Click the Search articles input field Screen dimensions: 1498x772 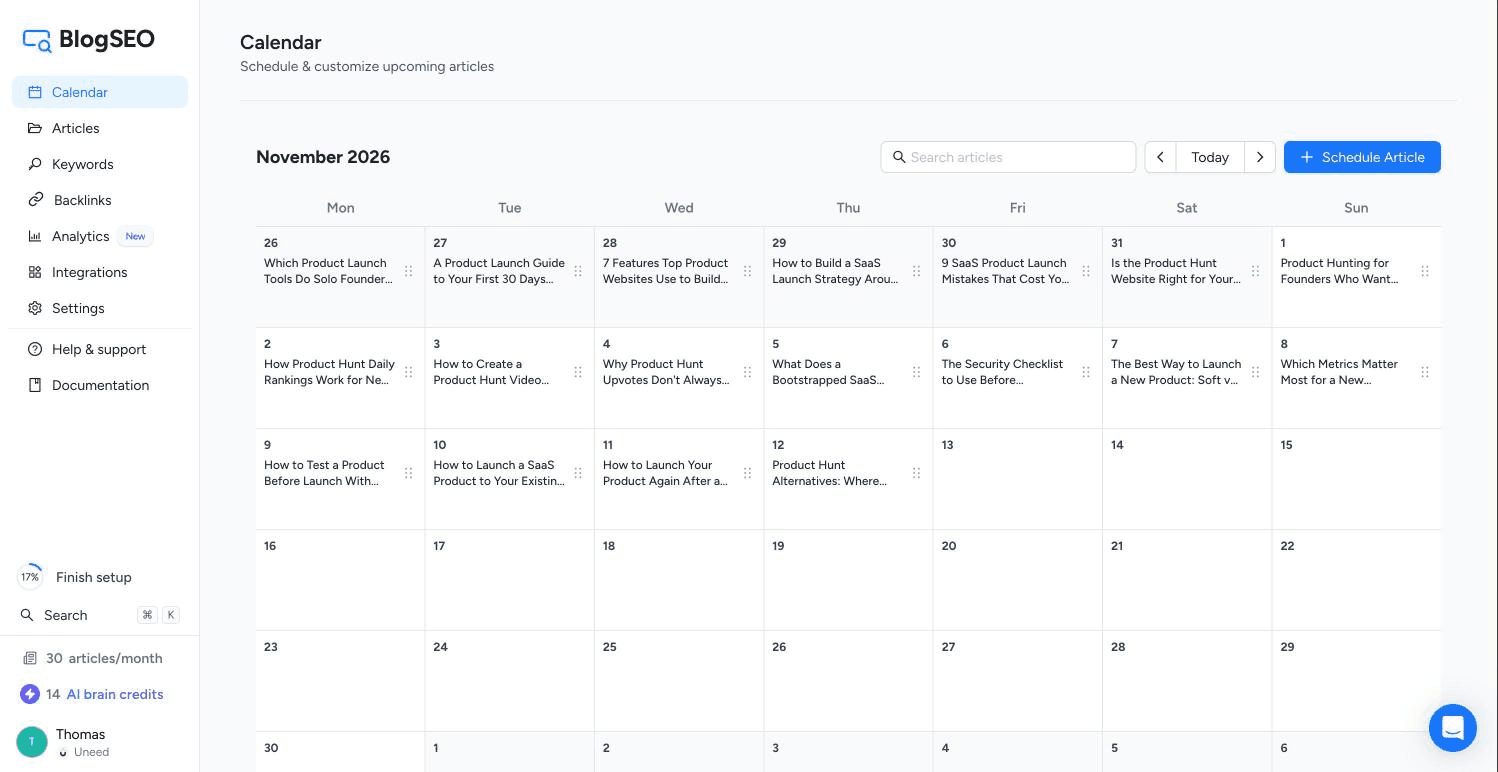point(1008,157)
